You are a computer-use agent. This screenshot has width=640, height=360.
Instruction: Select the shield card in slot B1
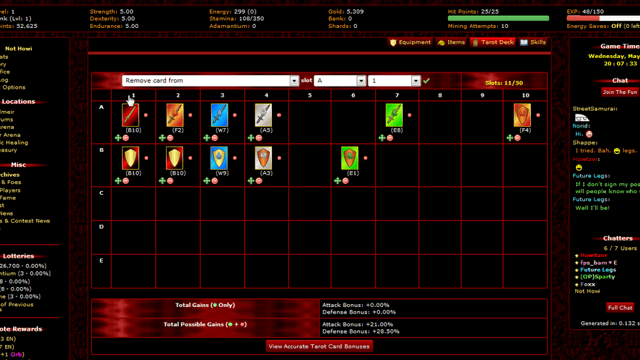pyautogui.click(x=131, y=158)
